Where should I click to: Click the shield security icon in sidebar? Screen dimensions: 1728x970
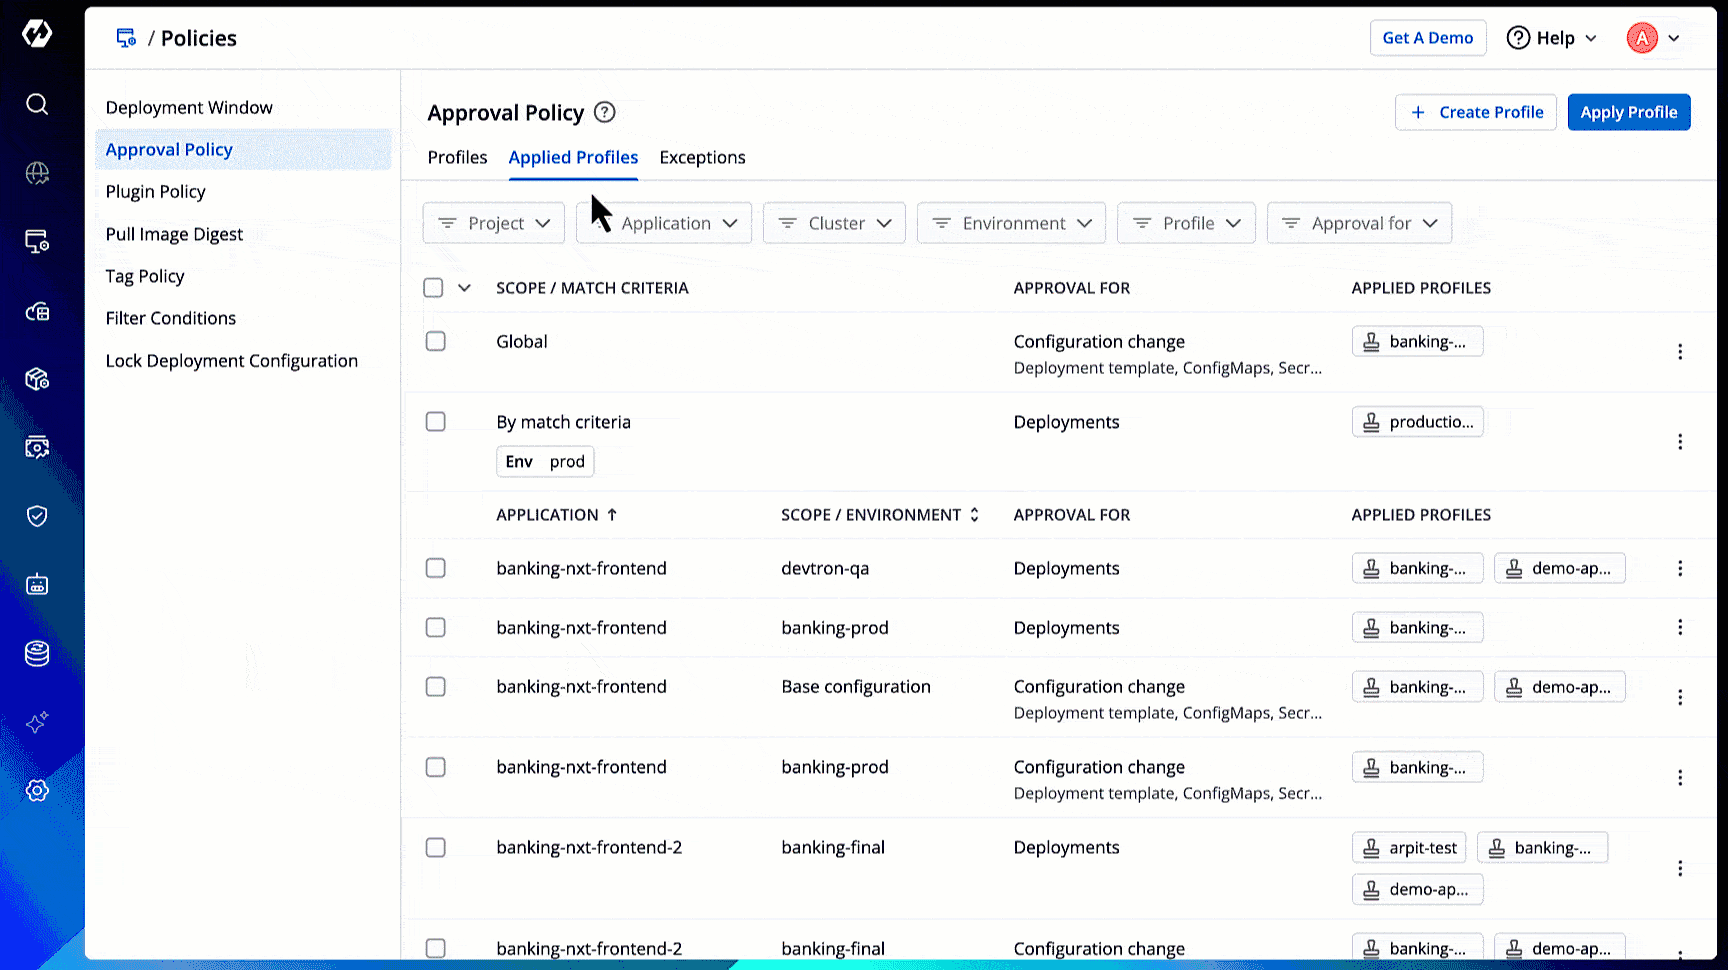pyautogui.click(x=37, y=516)
